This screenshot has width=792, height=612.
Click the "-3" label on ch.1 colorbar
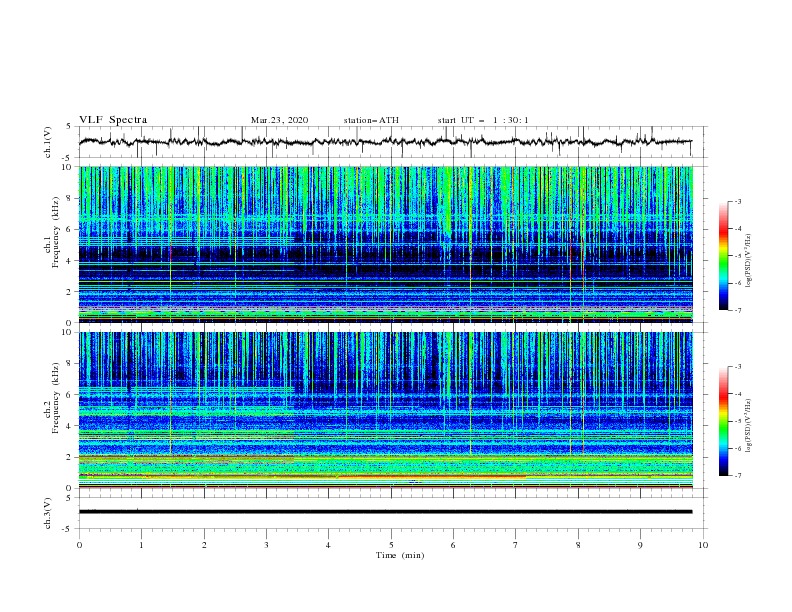[x=737, y=201]
